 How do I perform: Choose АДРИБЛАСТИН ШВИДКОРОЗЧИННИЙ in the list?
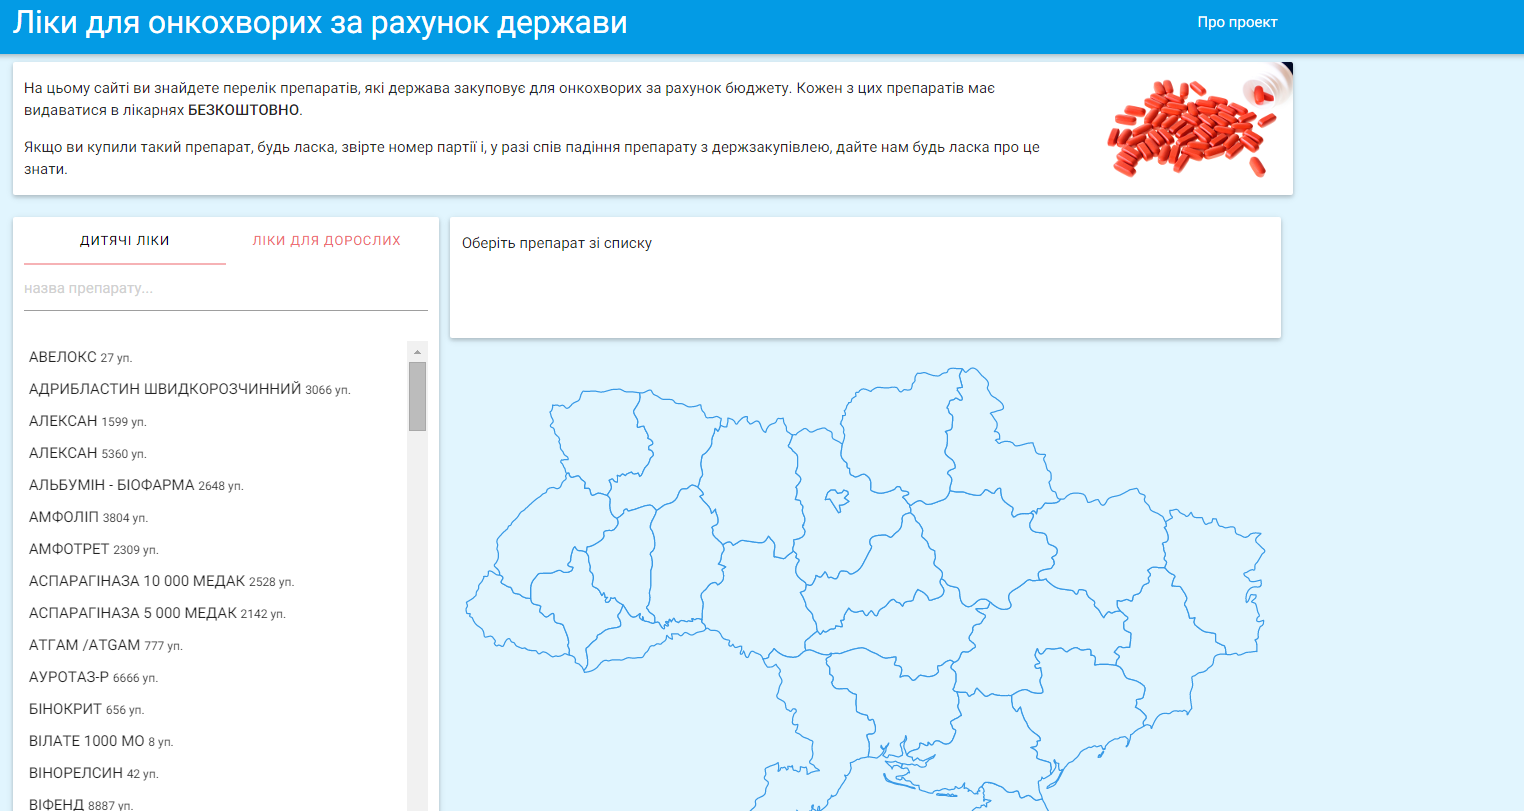click(x=189, y=389)
